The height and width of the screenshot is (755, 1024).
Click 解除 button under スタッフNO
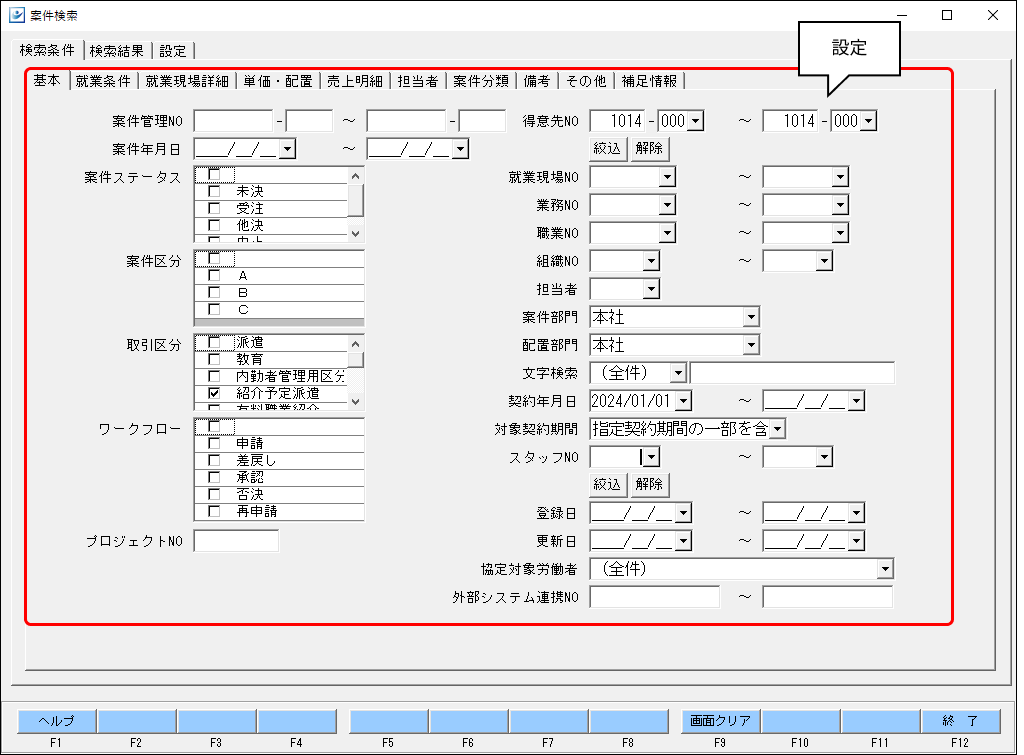[x=649, y=484]
